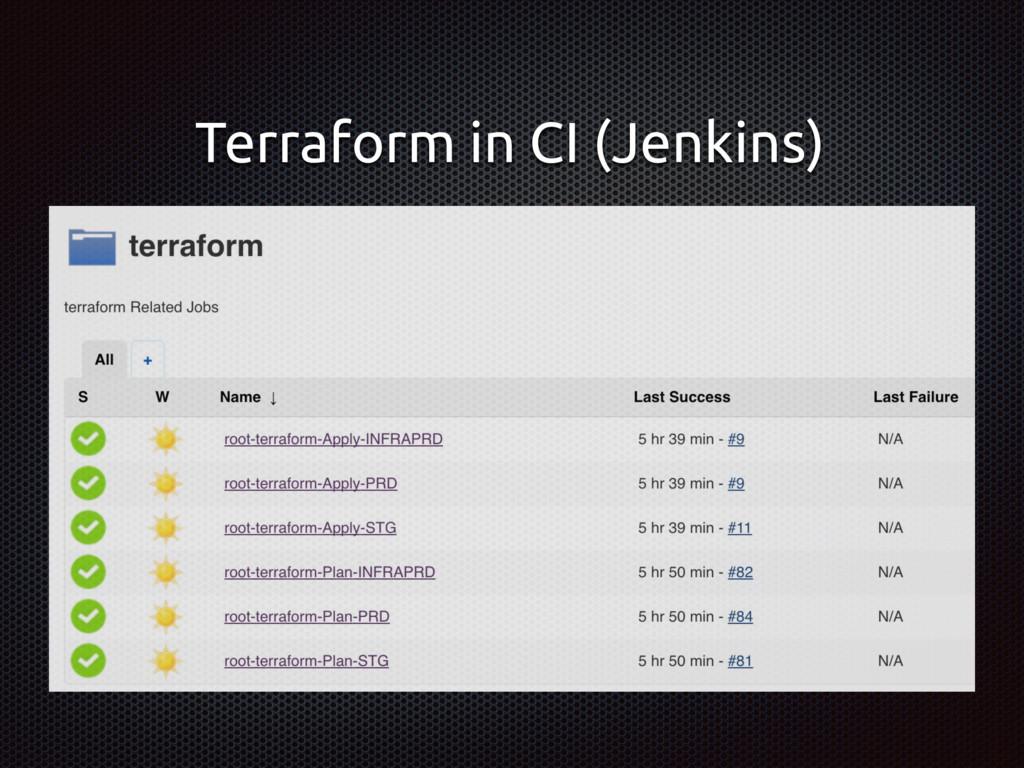Image resolution: width=1024 pixels, height=768 pixels.
Task: Click success status icon for root-terraform-Apply-INFRAPRD
Action: pyautogui.click(x=88, y=439)
